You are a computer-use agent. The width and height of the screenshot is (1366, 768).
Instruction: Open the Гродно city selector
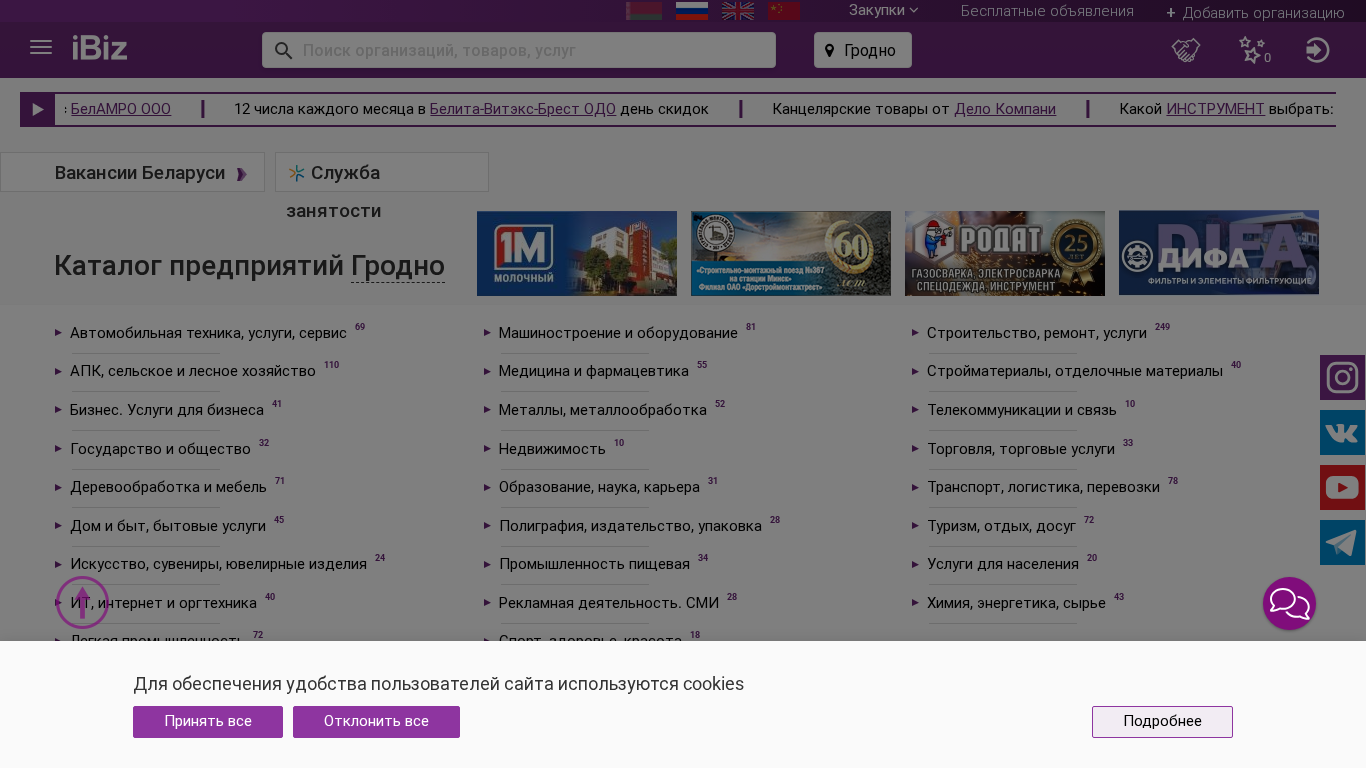(x=863, y=50)
